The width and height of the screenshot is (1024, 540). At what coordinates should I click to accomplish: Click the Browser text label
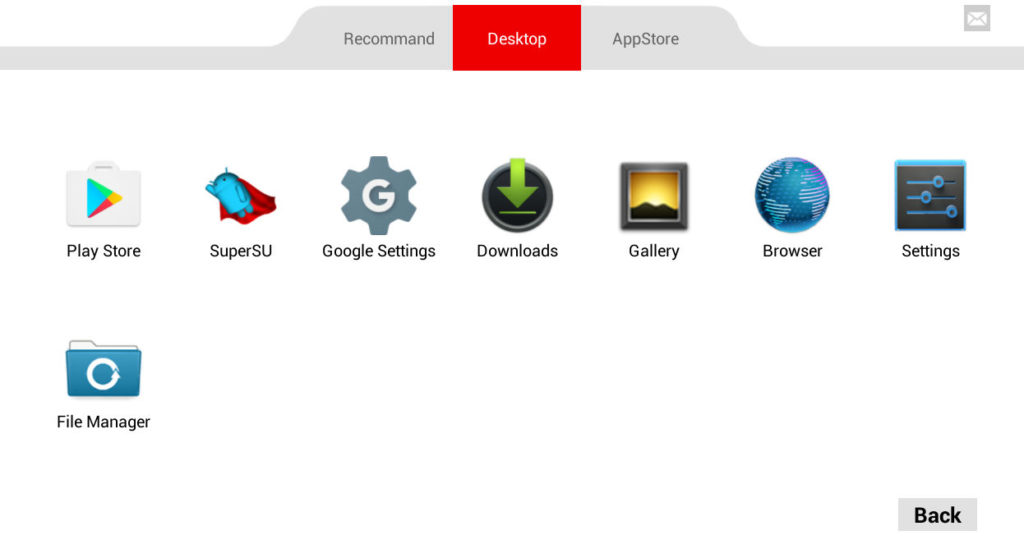(x=792, y=251)
